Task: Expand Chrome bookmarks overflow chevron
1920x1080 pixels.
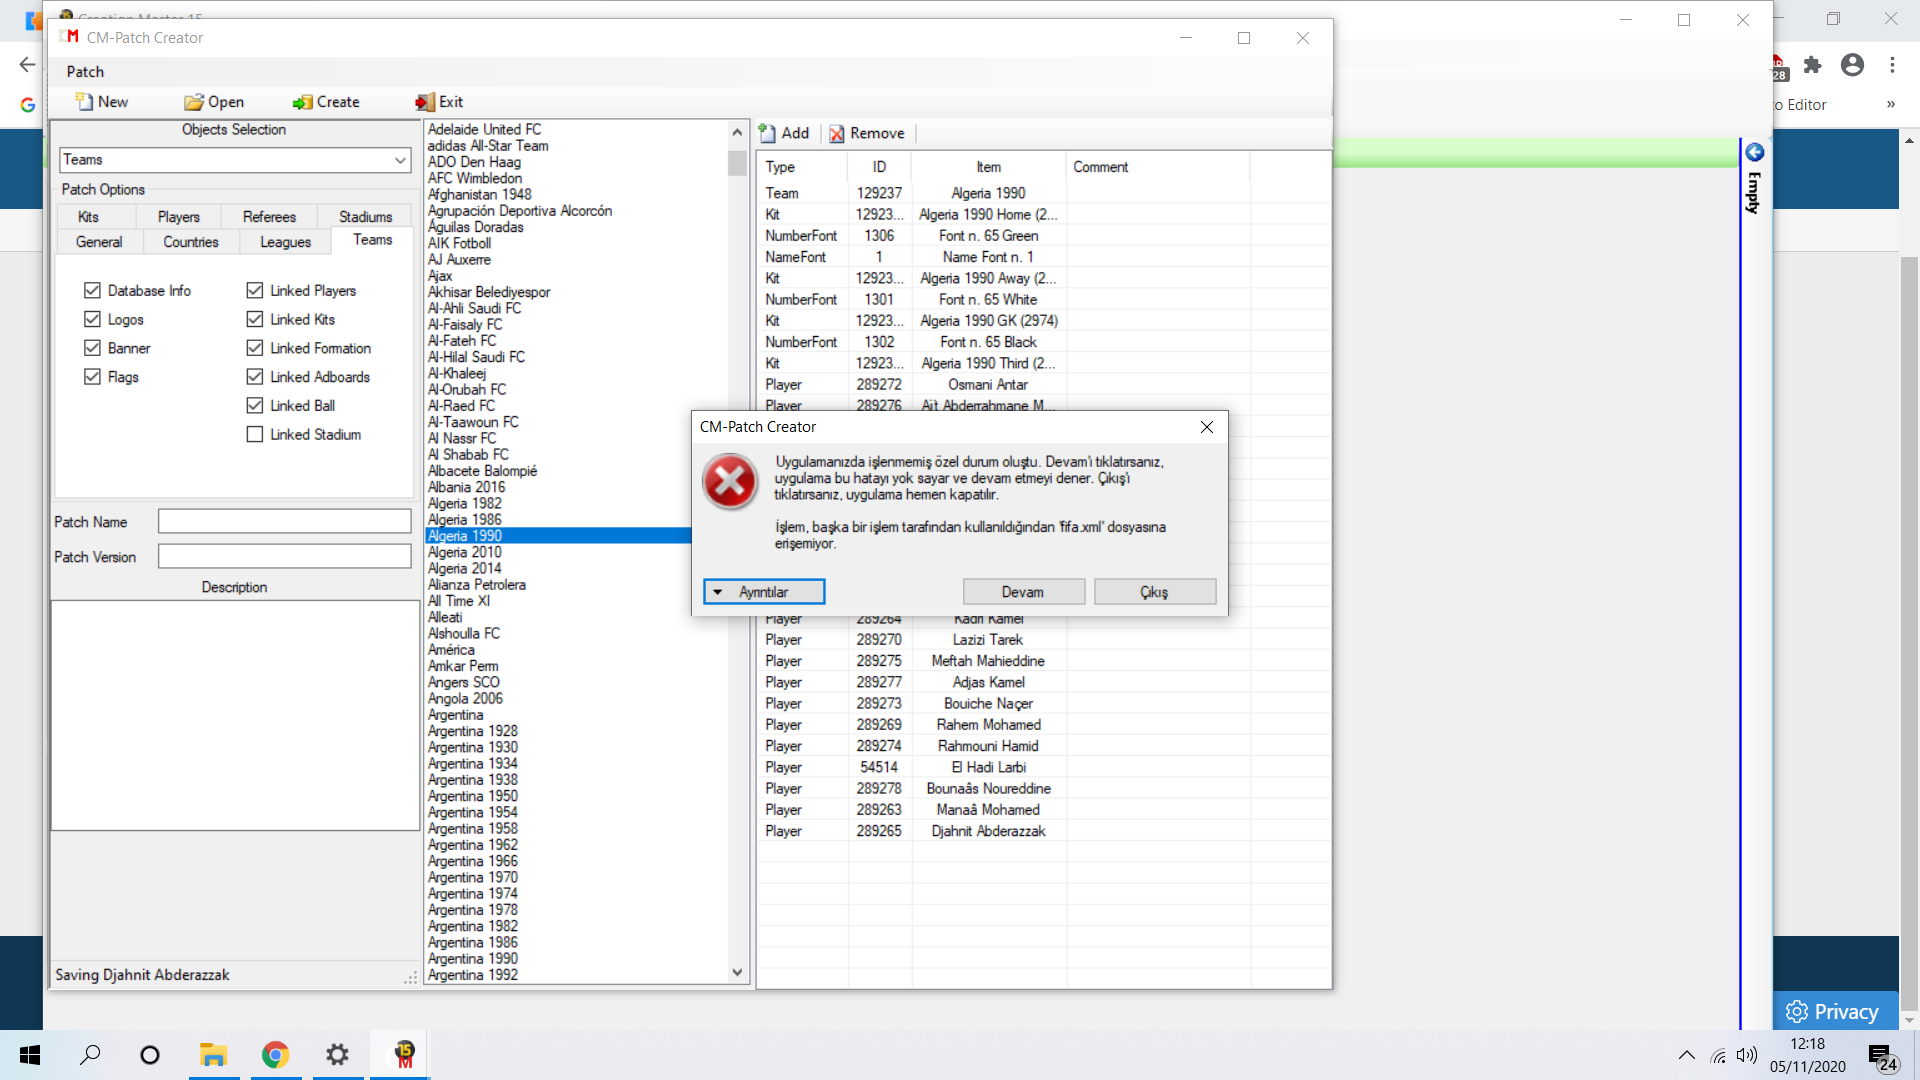Action: pos(1891,104)
